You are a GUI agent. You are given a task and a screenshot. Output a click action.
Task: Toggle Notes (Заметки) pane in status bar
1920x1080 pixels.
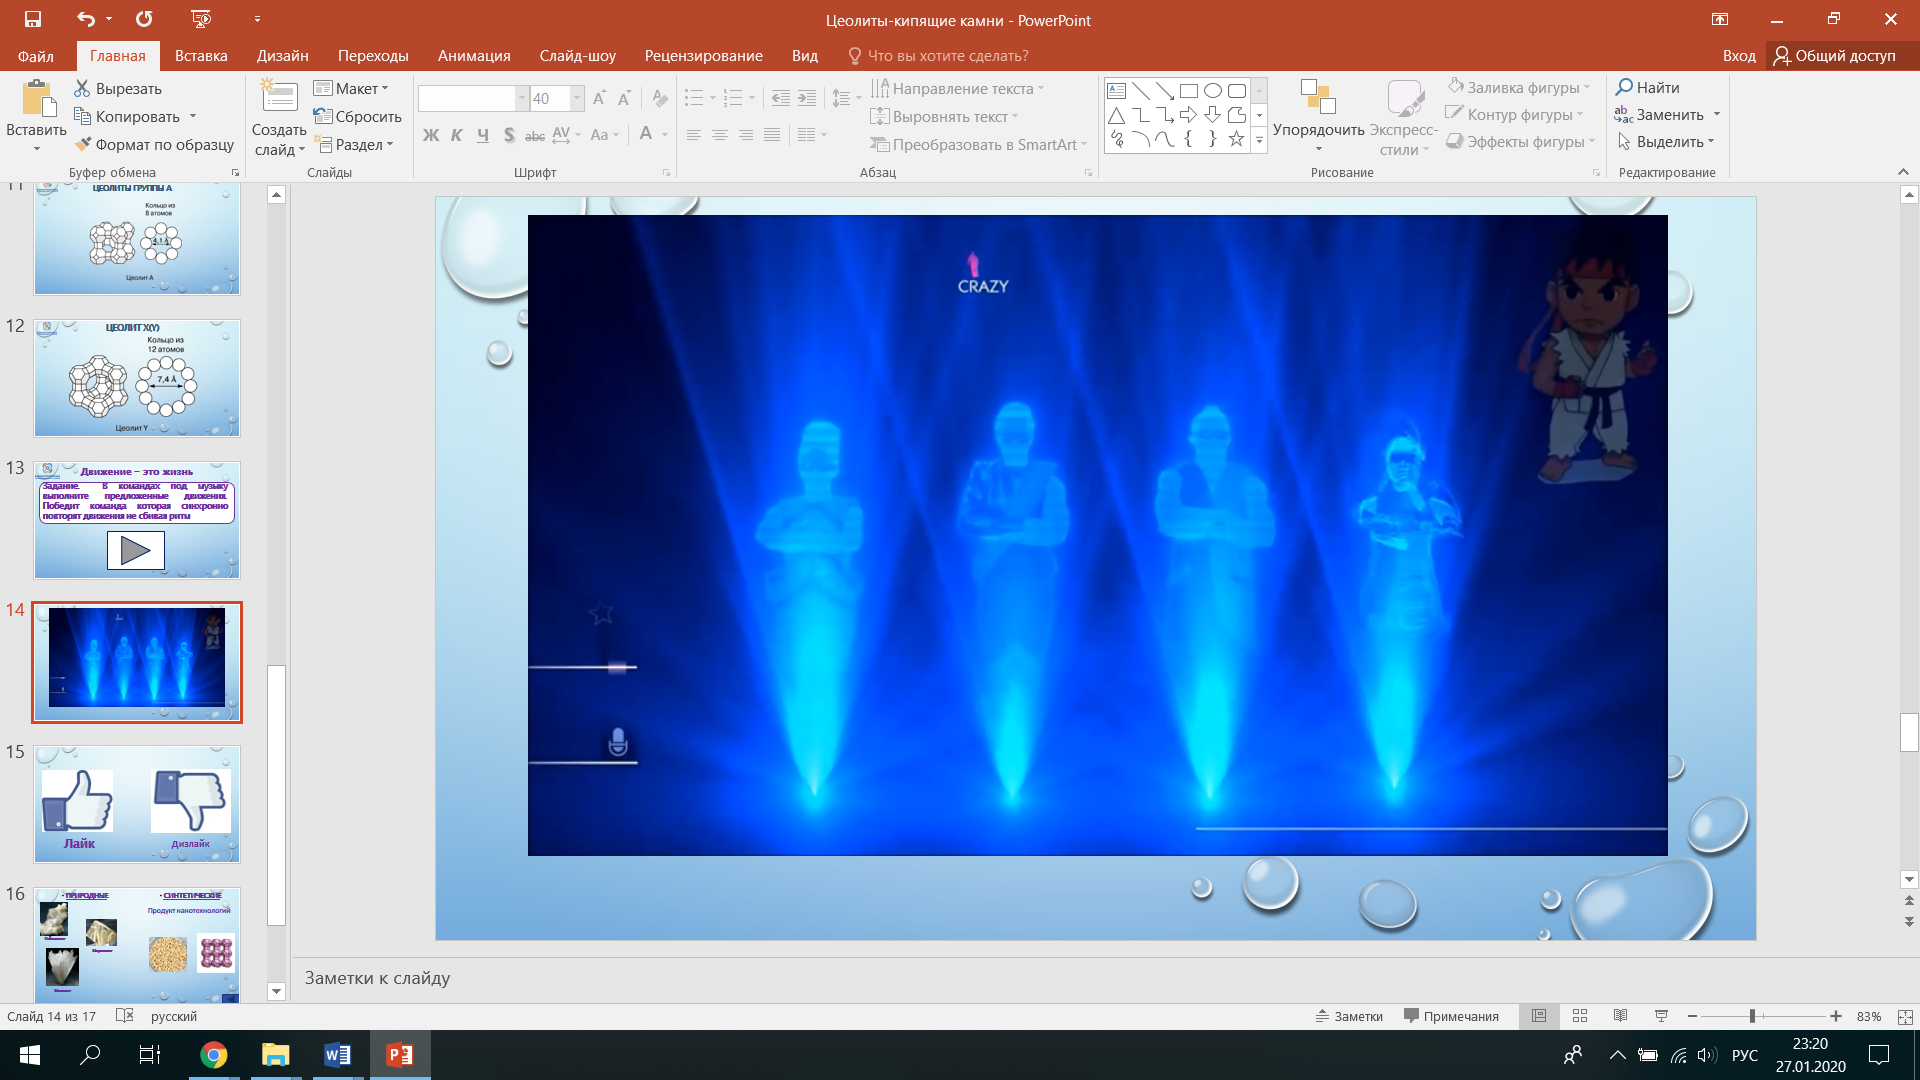coord(1349,1016)
